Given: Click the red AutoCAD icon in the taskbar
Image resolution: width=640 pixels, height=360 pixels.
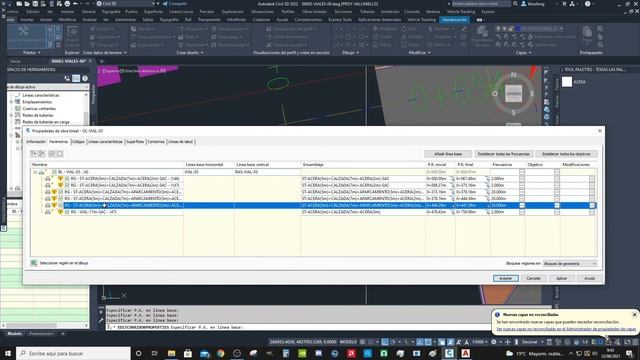Looking at the screenshot, I should click(465, 353).
